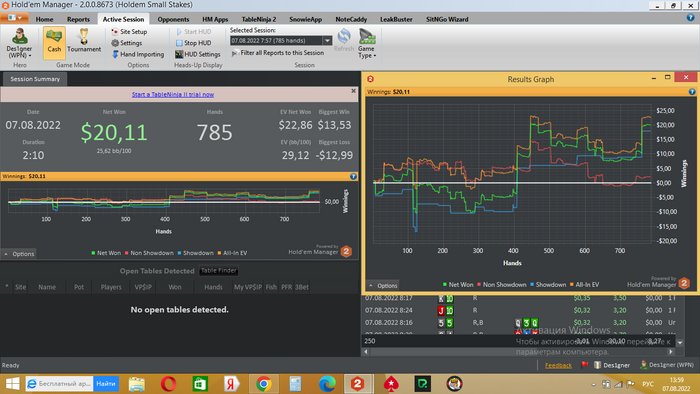Expand Options under the session graph

tap(19, 253)
